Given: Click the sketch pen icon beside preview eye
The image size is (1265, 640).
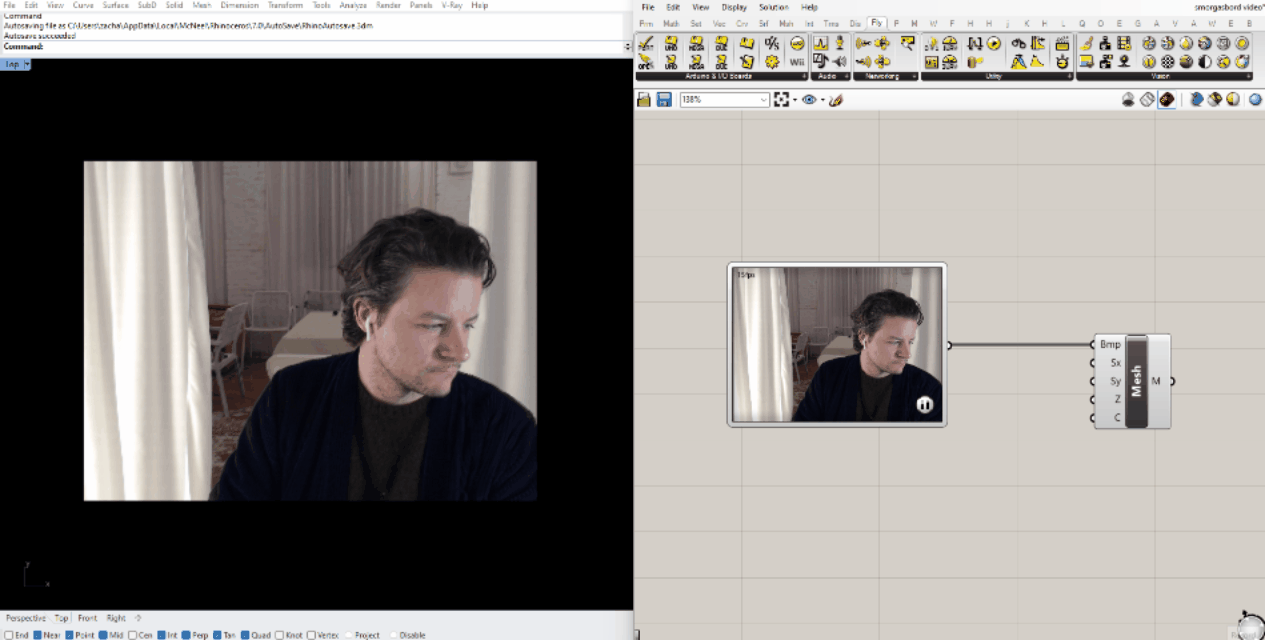Looking at the screenshot, I should coord(836,100).
